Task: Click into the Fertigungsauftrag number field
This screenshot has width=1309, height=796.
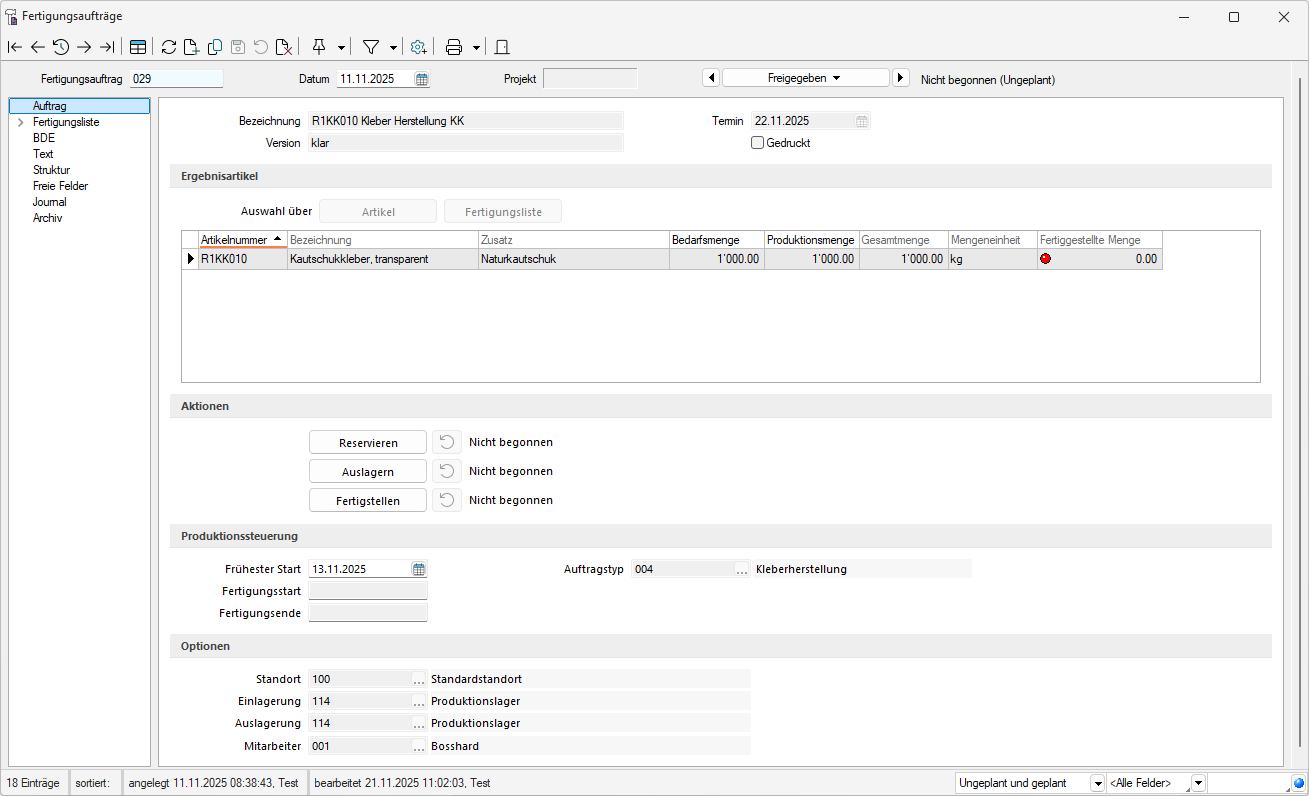Action: tap(175, 78)
